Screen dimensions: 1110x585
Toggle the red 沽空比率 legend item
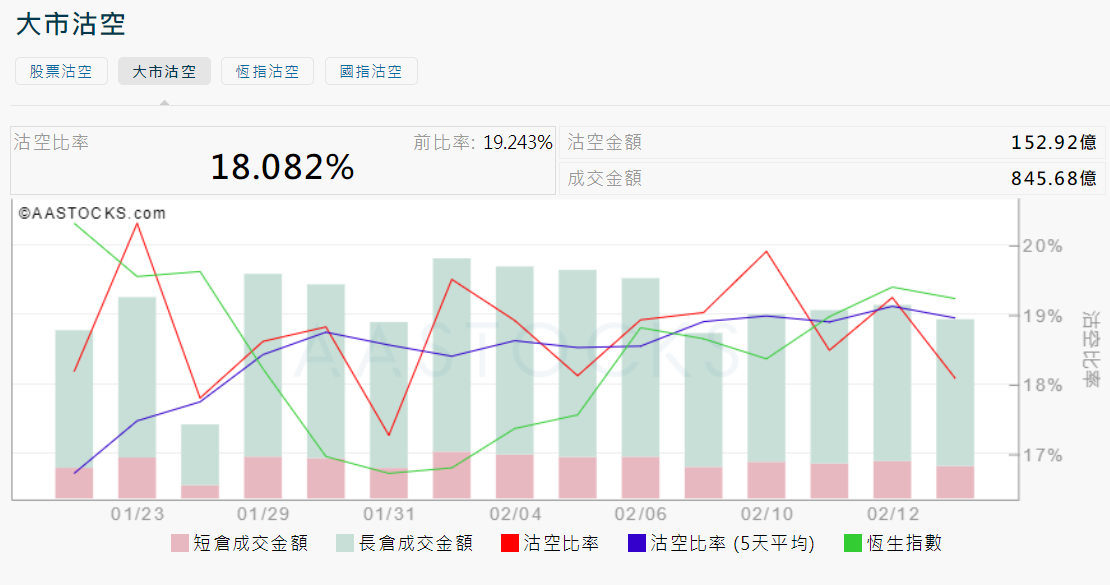pyautogui.click(x=549, y=543)
